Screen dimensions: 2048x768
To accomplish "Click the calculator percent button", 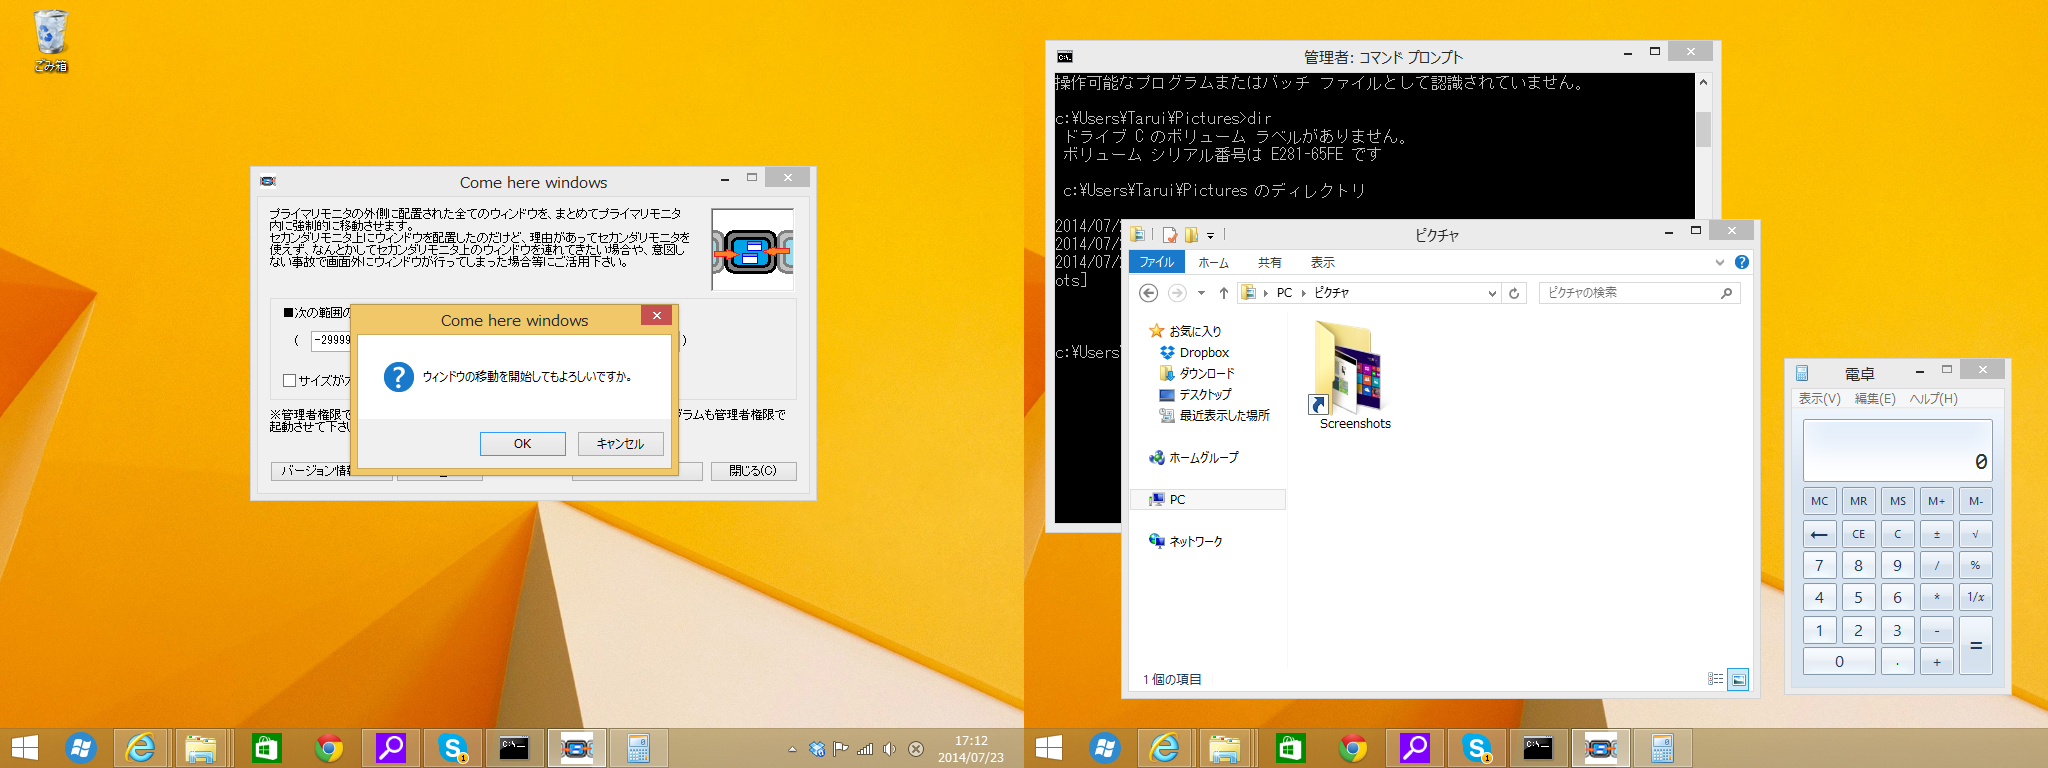I will click(1975, 565).
